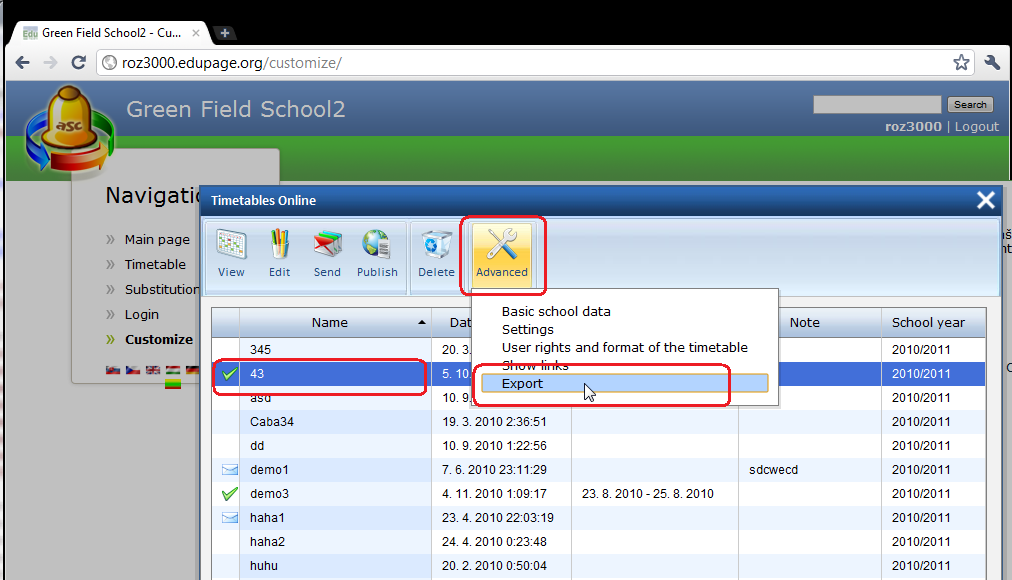The image size is (1012, 580).
Task: Bookmark page with star icon
Action: [961, 63]
